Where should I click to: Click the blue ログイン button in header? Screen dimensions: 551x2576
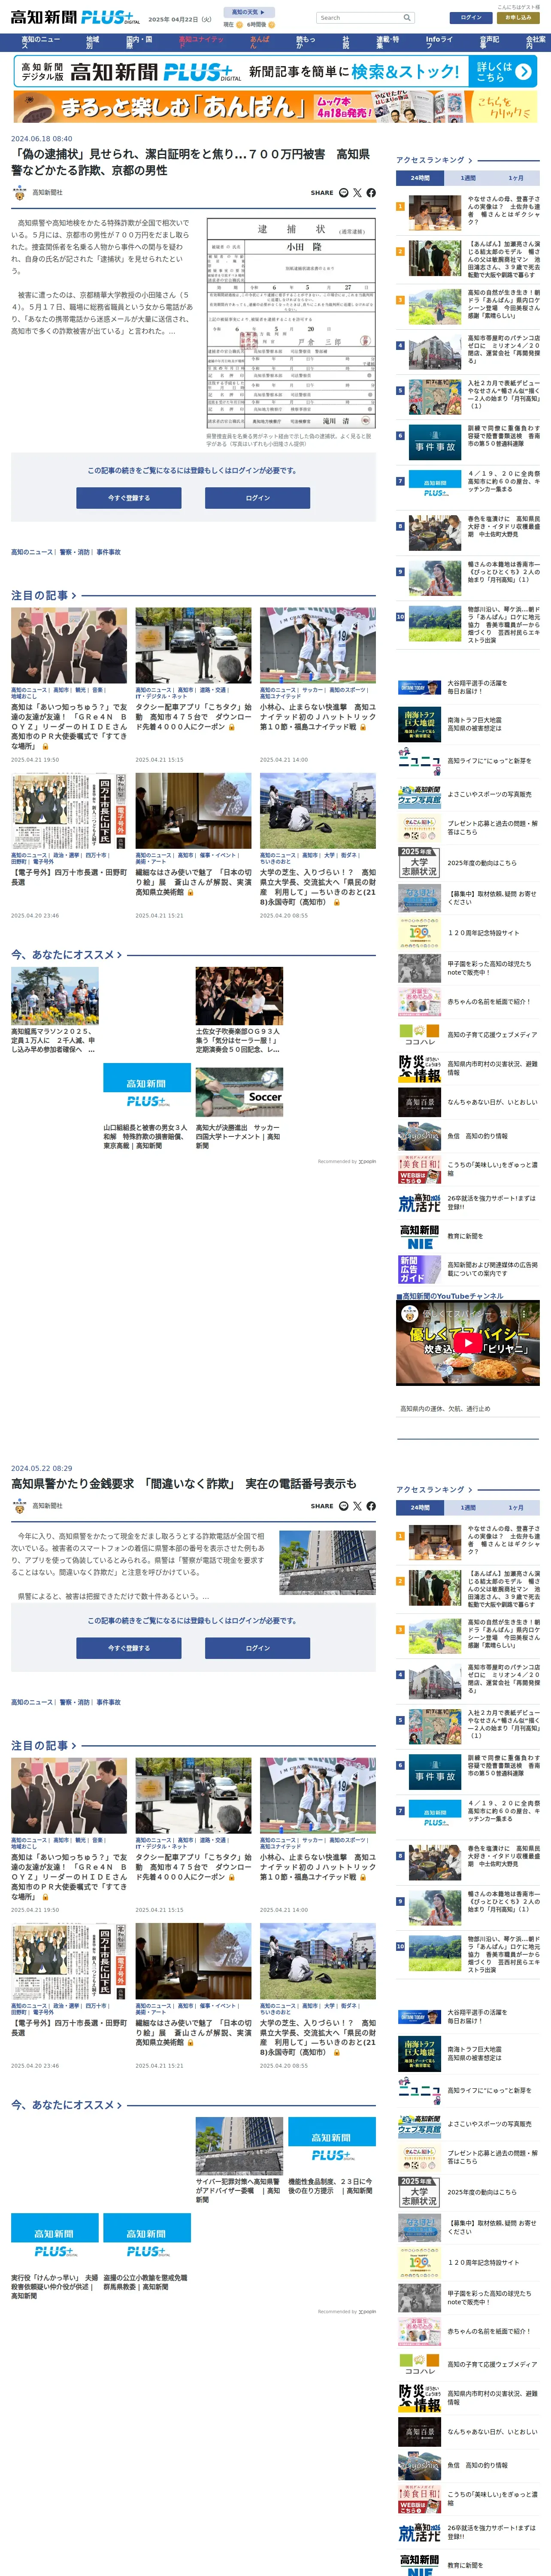(471, 18)
